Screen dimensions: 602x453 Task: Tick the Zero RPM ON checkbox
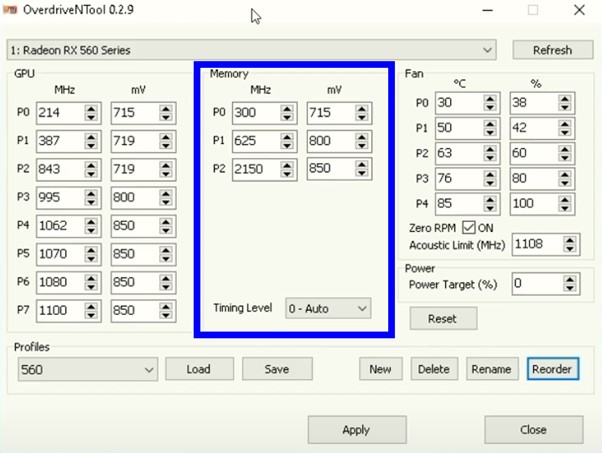click(469, 227)
